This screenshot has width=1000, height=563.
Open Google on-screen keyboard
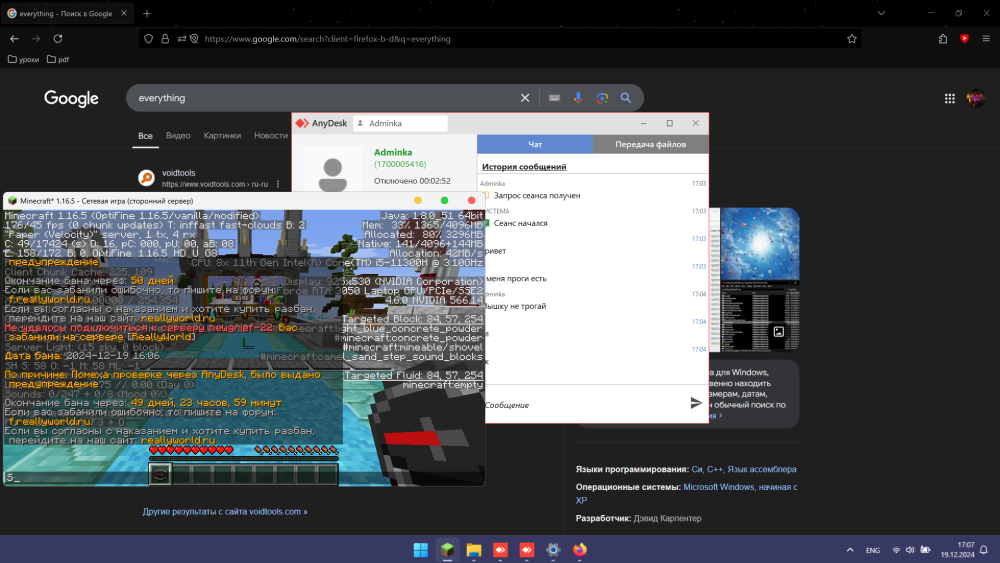[554, 98]
